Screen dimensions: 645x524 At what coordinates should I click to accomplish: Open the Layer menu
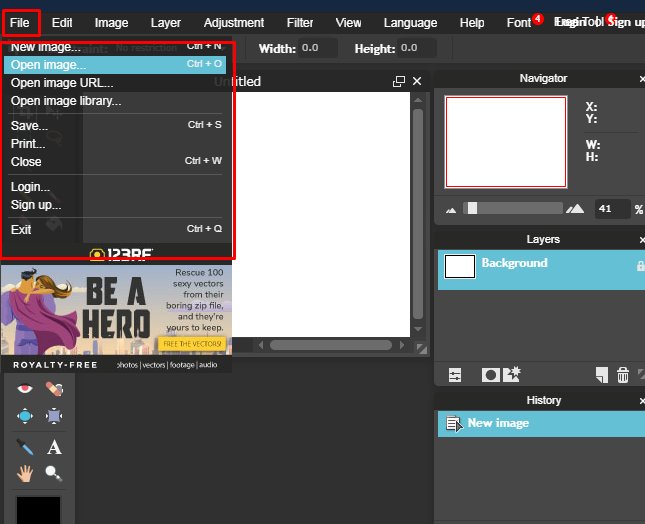(x=166, y=23)
